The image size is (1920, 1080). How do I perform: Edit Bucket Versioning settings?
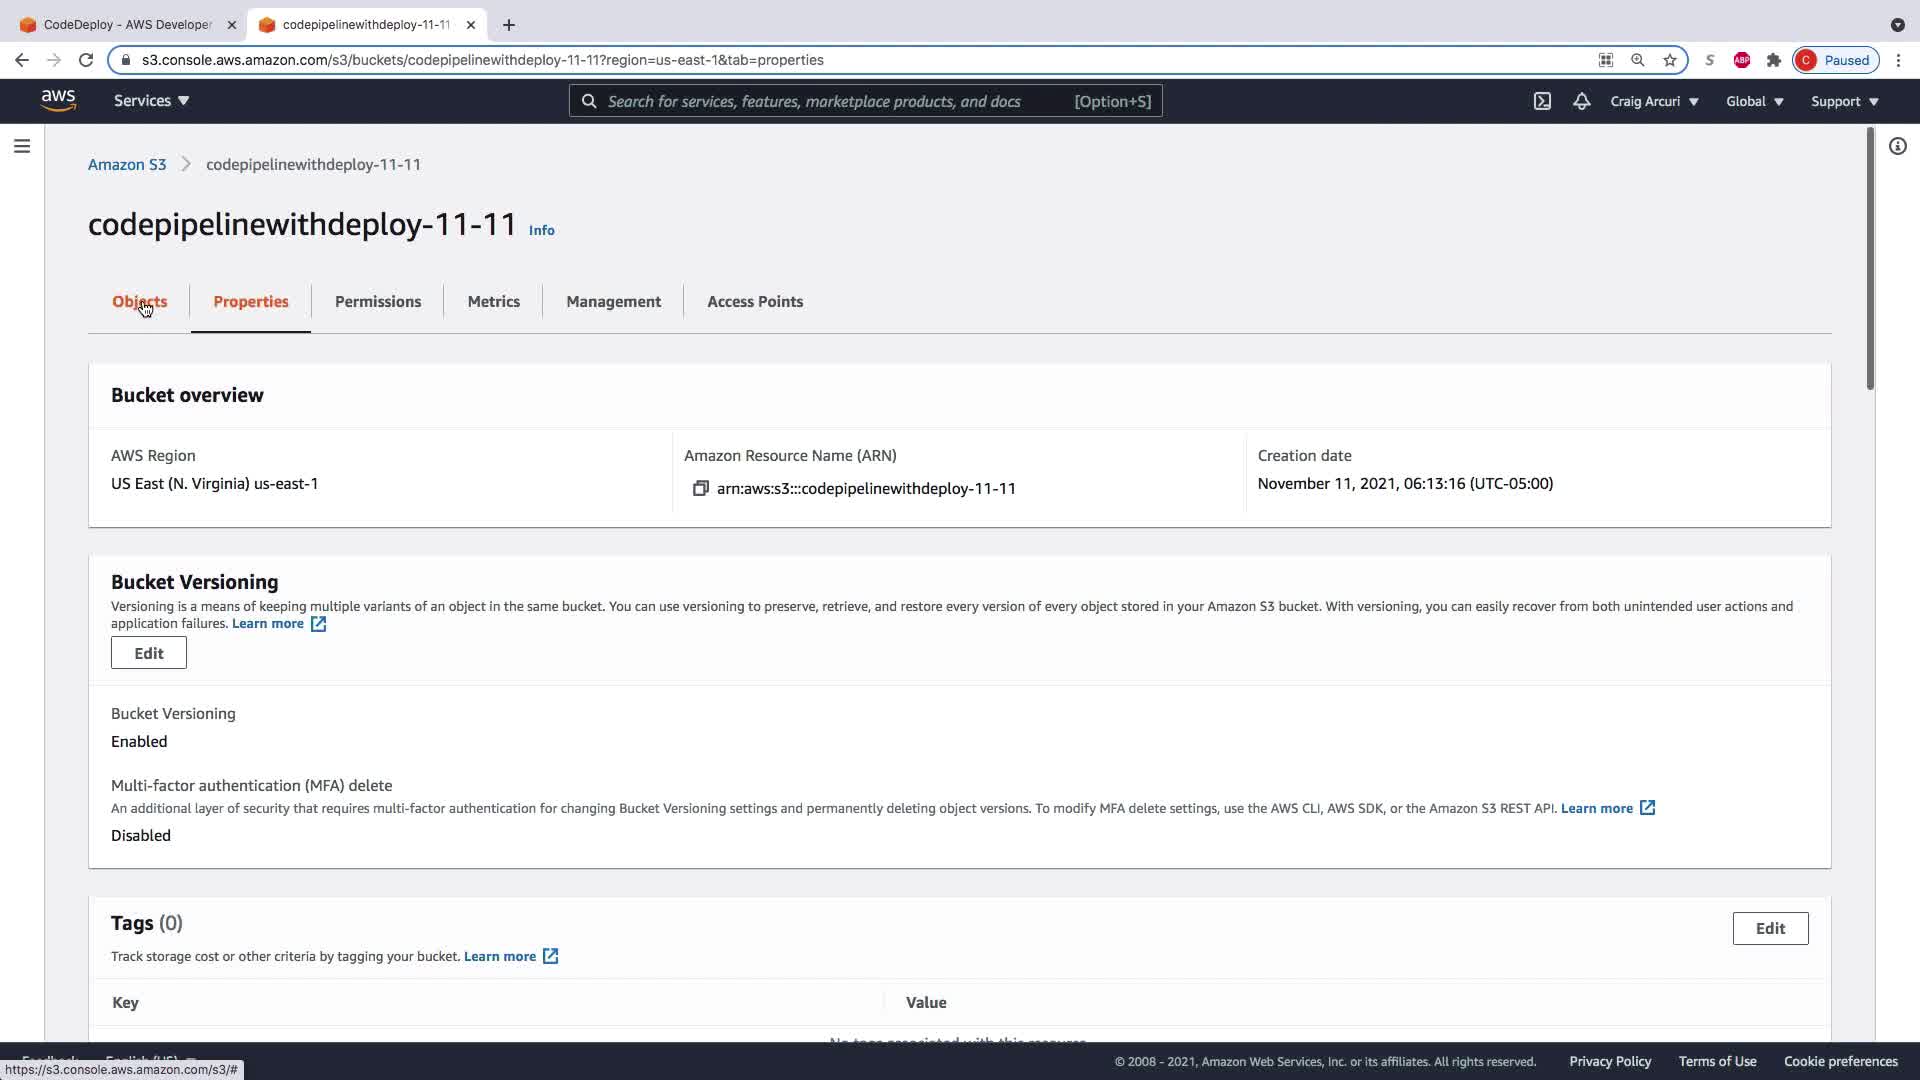(148, 653)
